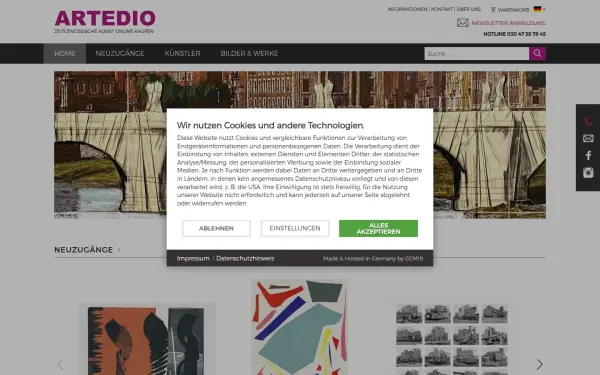Image resolution: width=600 pixels, height=375 pixels.
Task: Open the Datenschutzhinweis link
Action: (245, 258)
